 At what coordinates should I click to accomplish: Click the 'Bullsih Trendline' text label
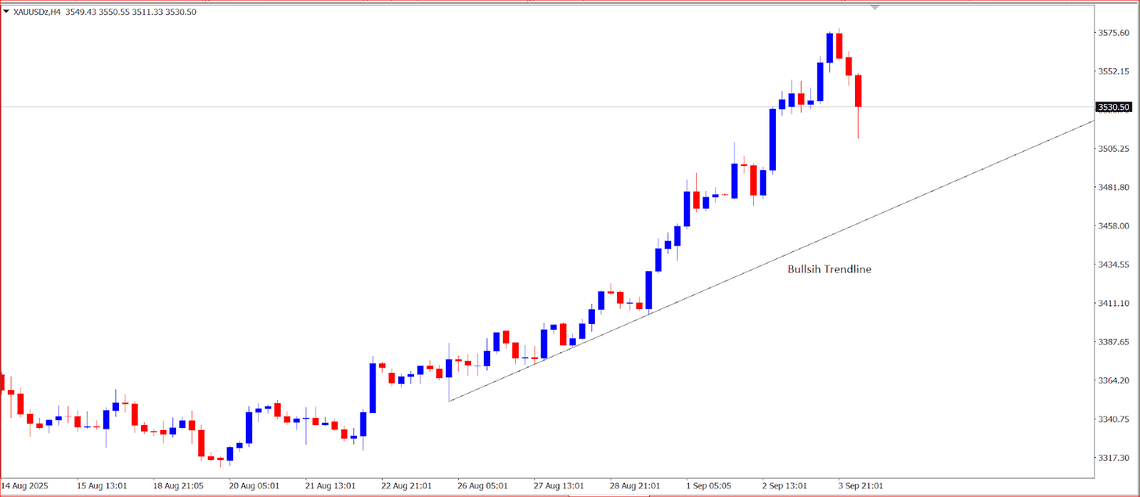829,269
